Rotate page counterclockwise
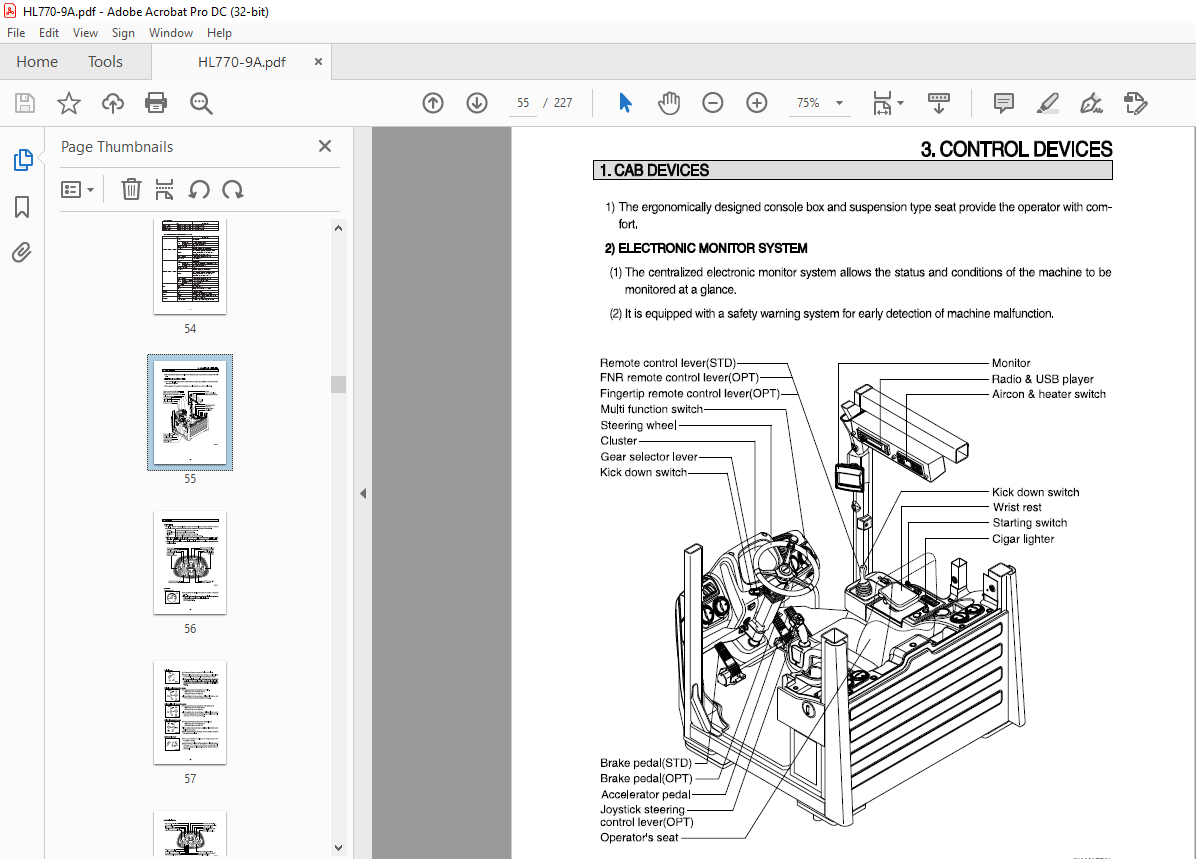The width and height of the screenshot is (1196, 859). click(x=199, y=189)
